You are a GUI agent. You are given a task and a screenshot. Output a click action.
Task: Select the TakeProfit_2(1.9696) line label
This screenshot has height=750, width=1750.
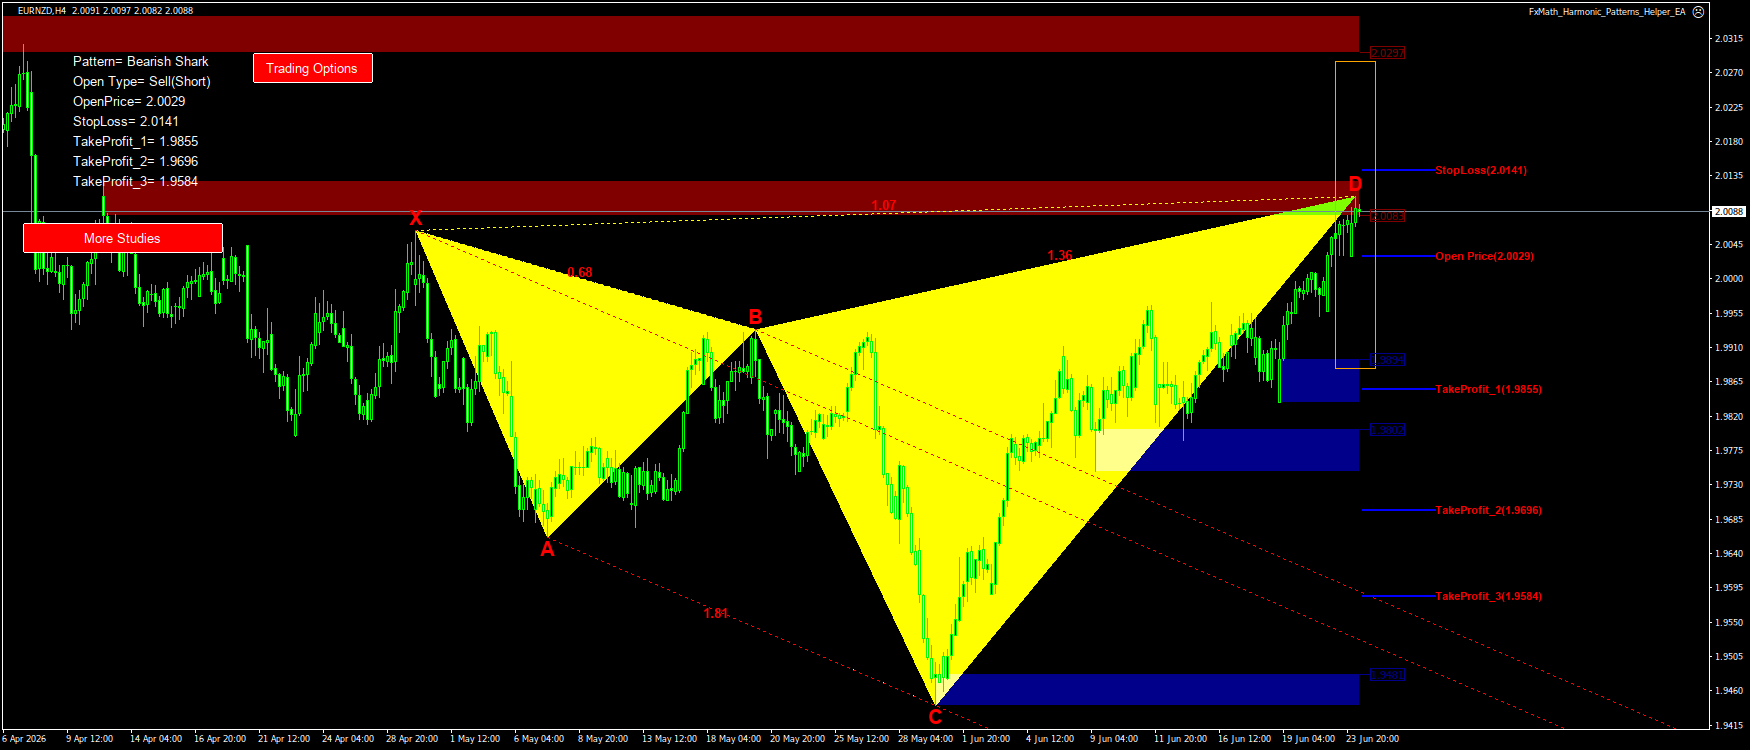(1489, 510)
